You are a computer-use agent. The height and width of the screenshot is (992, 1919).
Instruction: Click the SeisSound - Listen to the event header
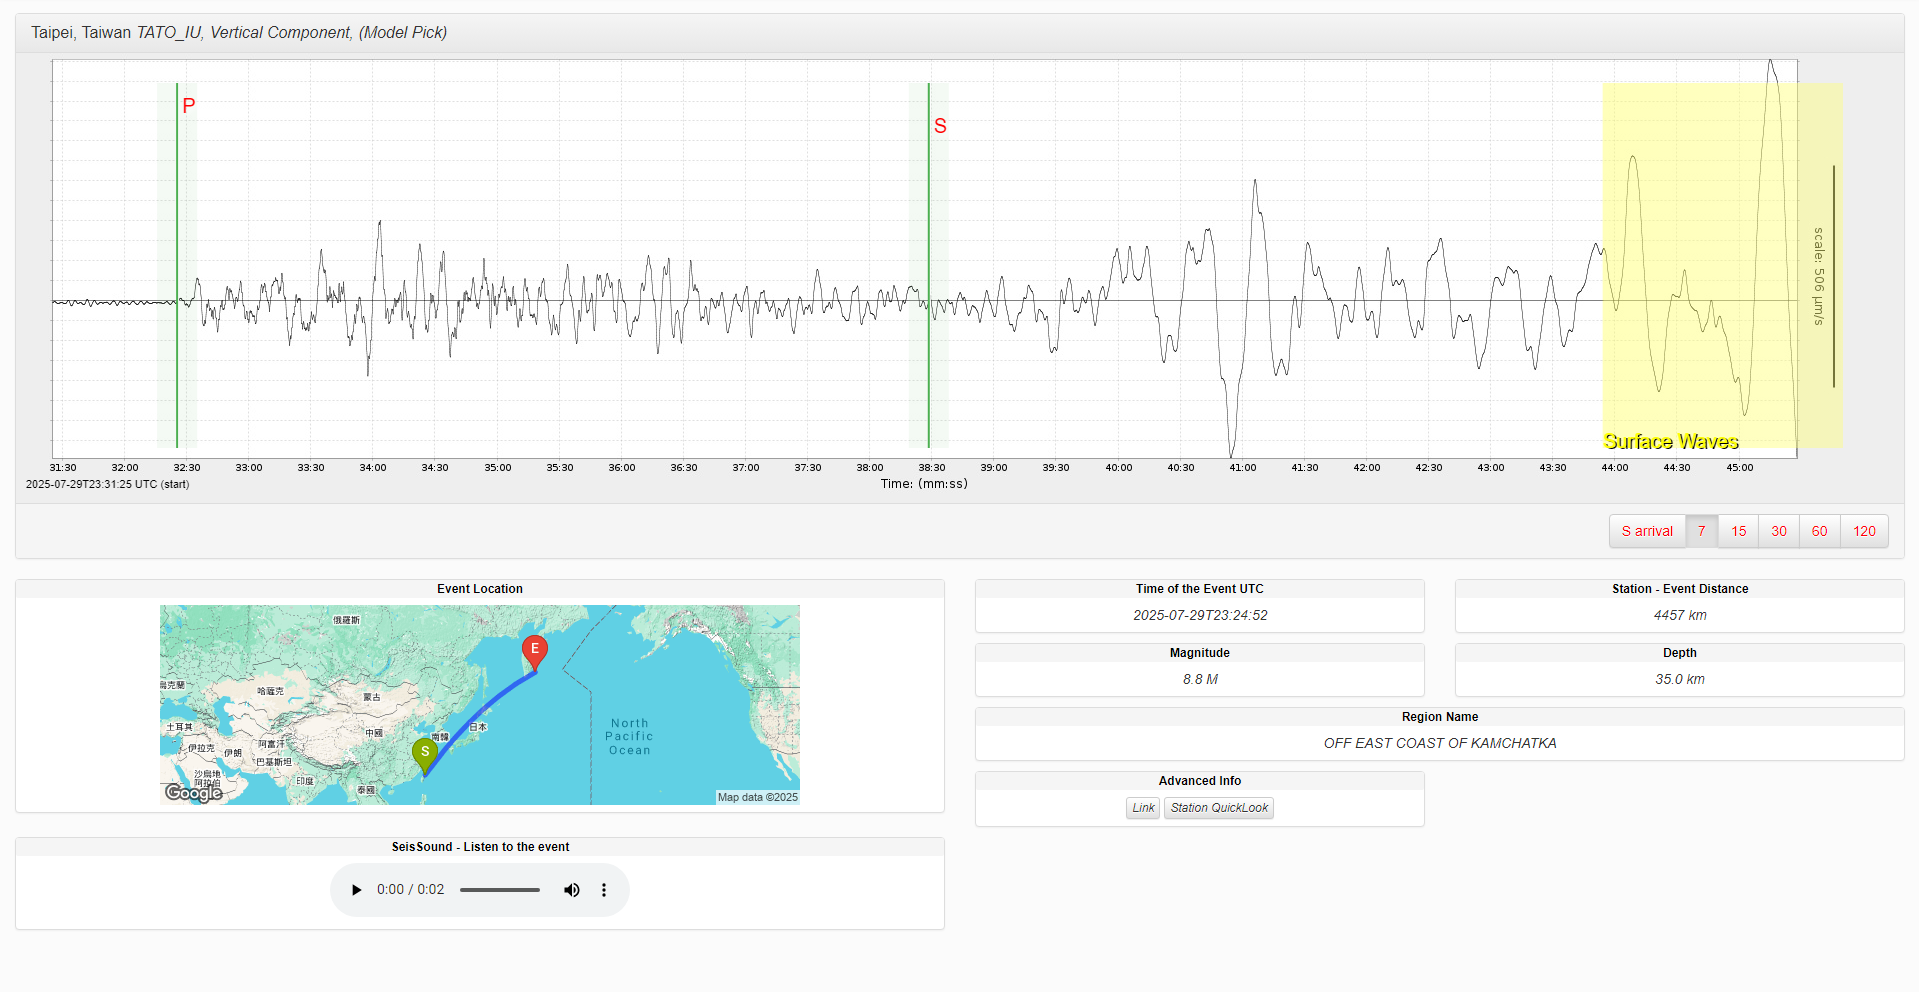point(480,847)
